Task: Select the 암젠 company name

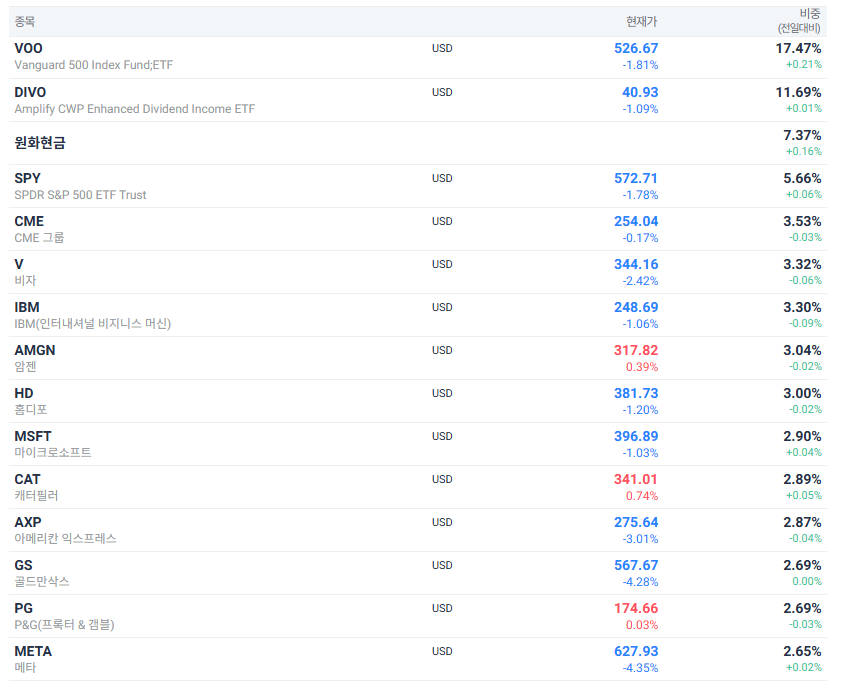Action: click(25, 367)
